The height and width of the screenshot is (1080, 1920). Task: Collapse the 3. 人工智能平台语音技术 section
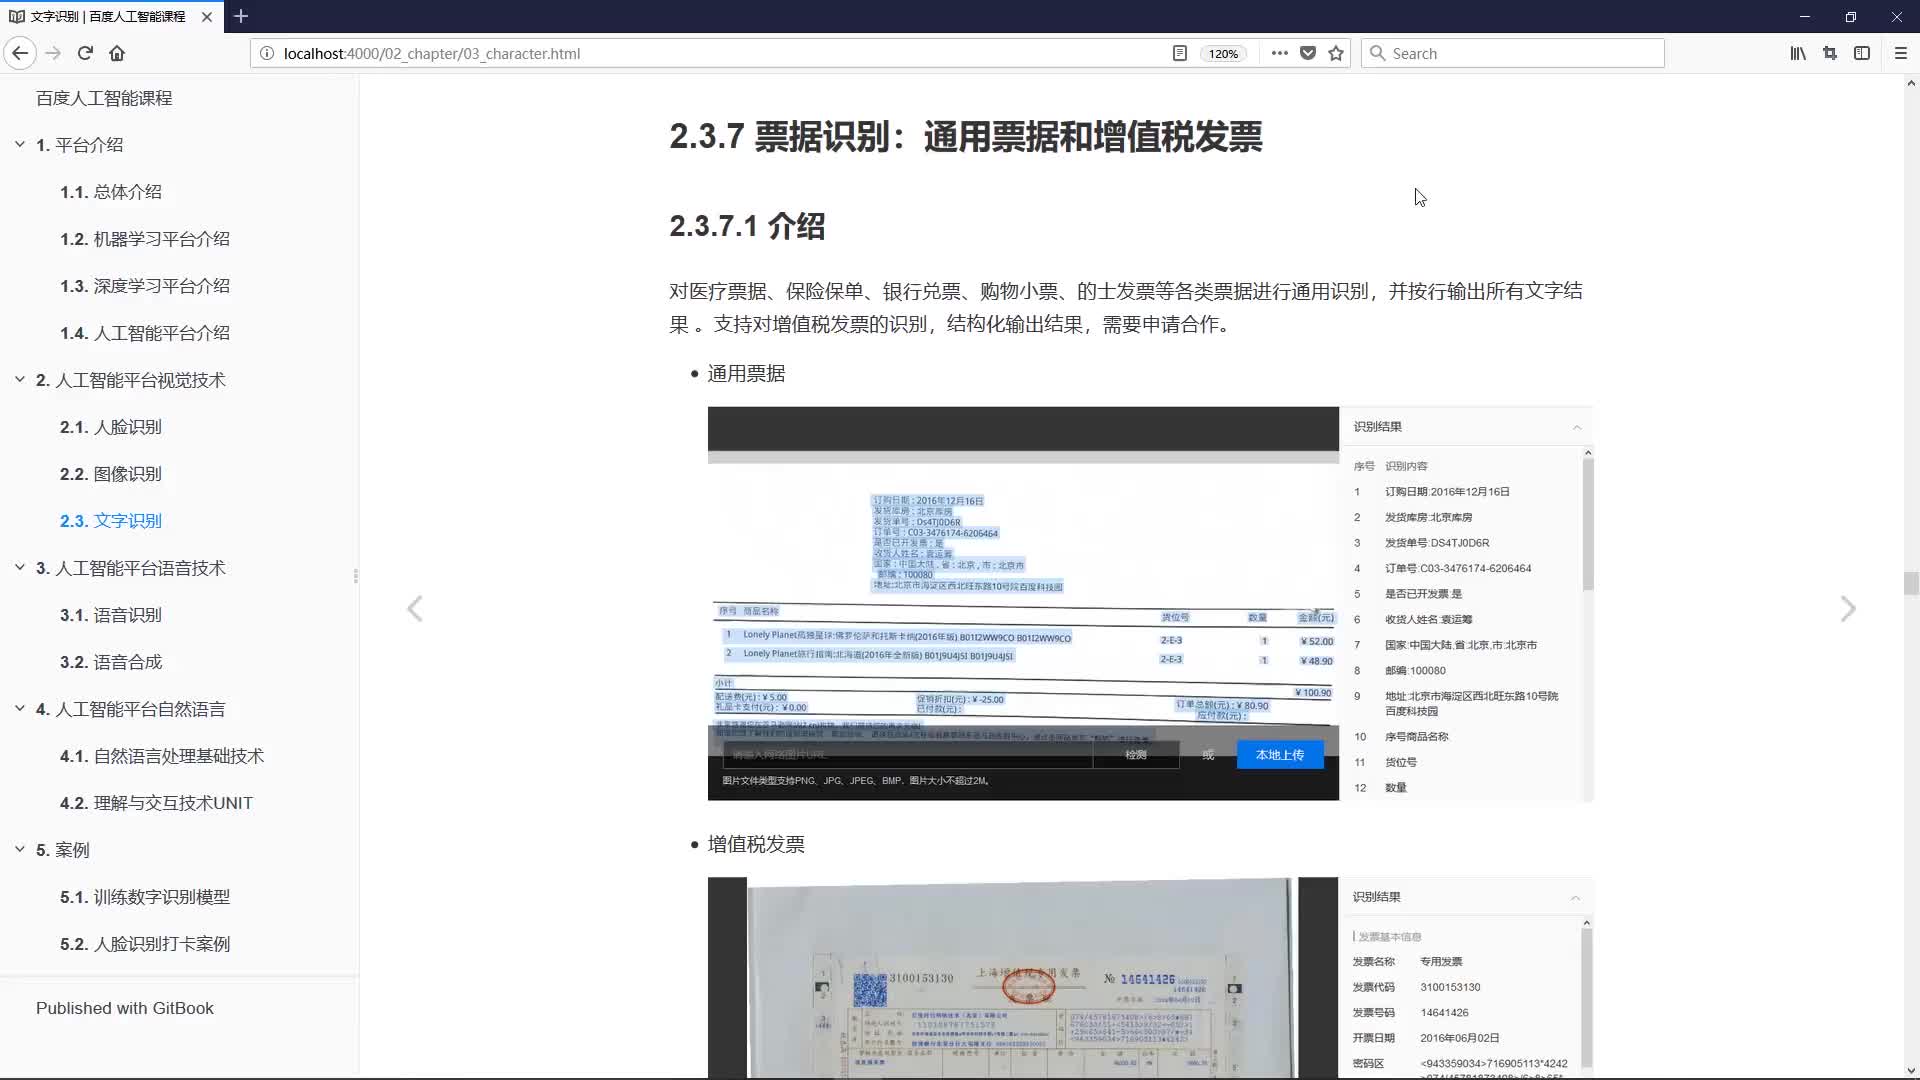(x=19, y=567)
